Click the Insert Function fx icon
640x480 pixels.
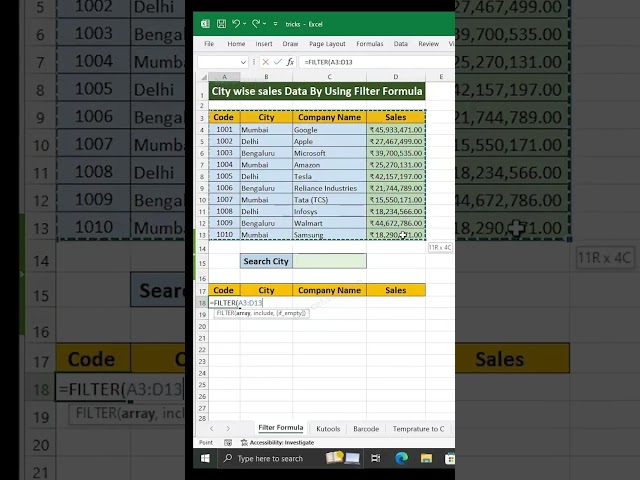[290, 62]
